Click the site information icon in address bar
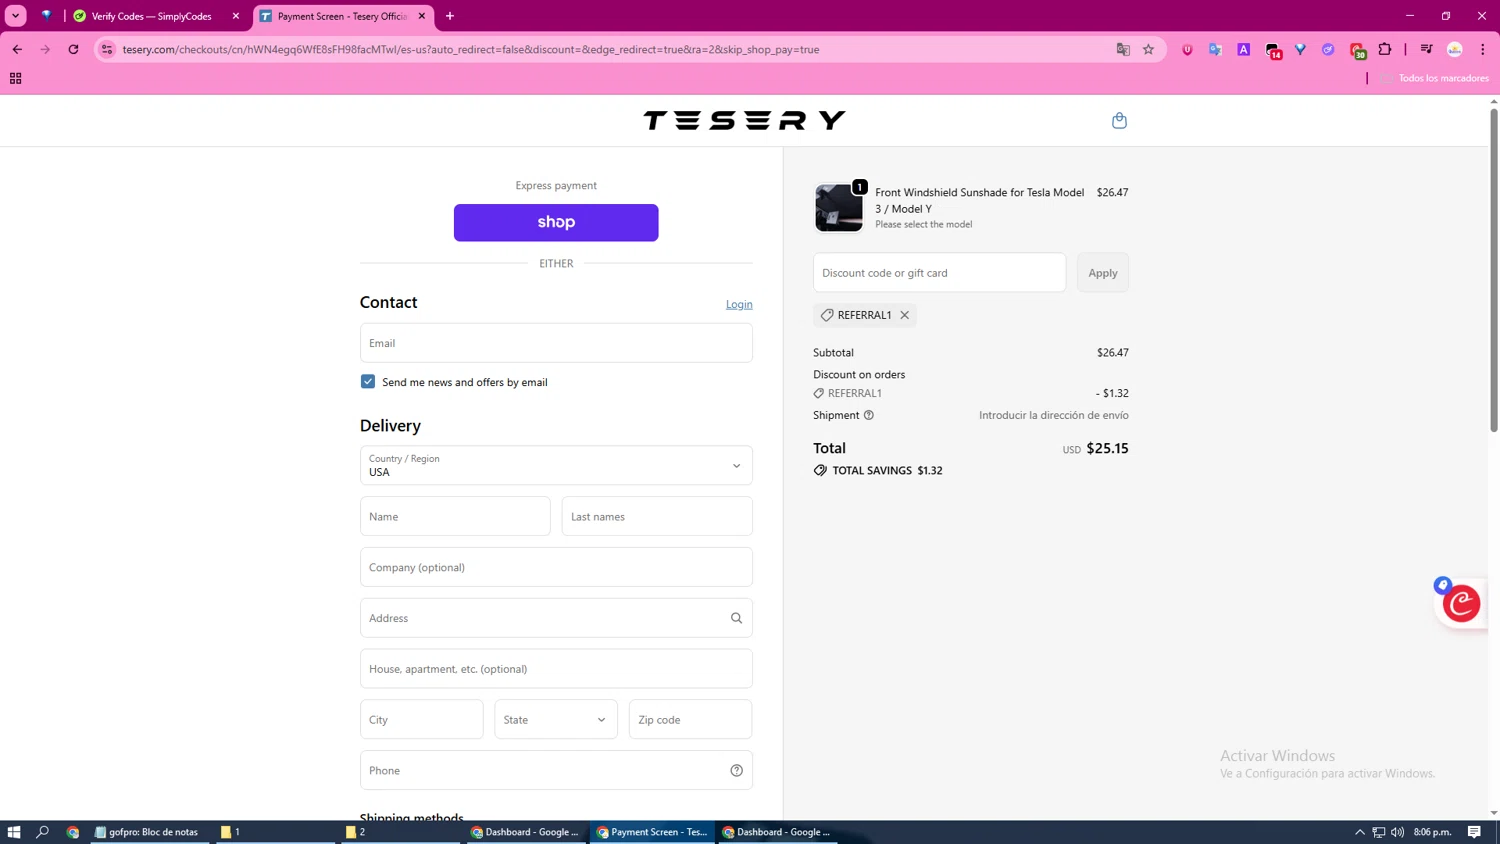The width and height of the screenshot is (1500, 844). click(107, 49)
